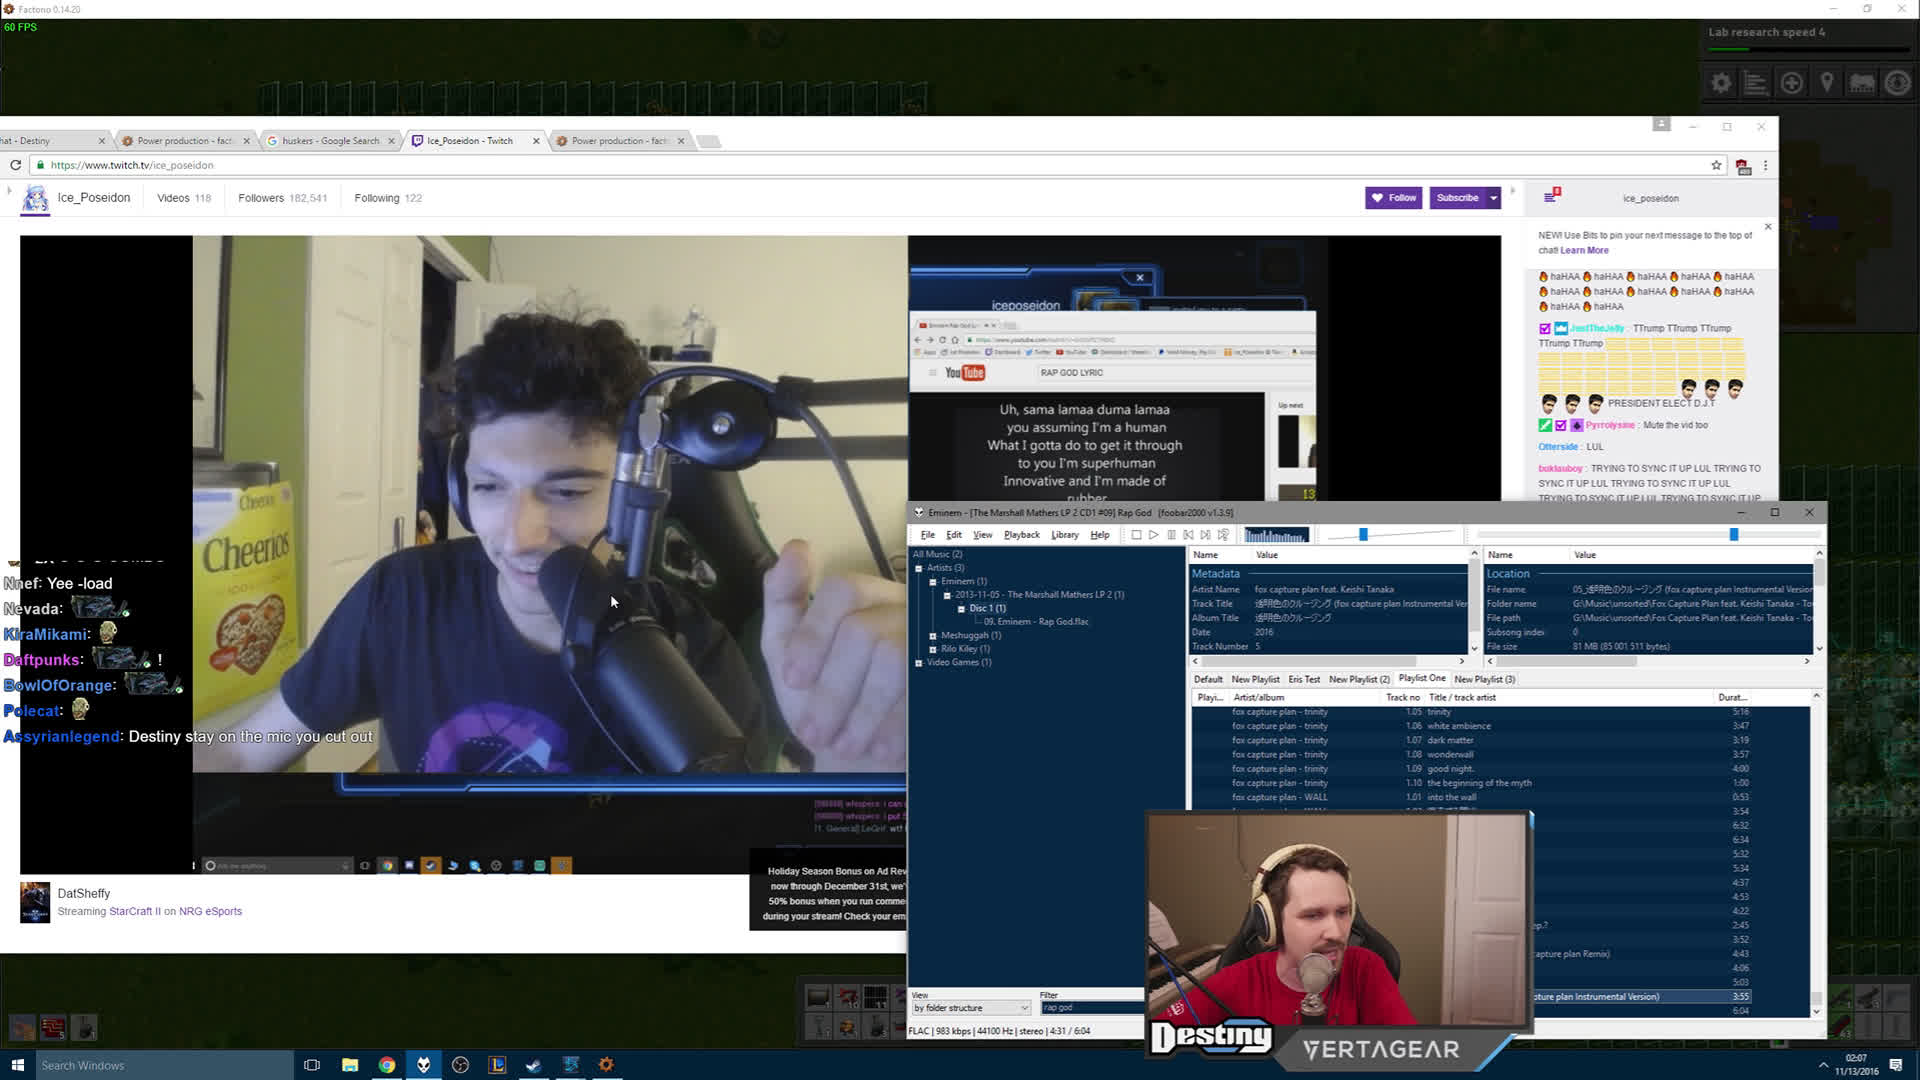This screenshot has width=1920, height=1080.
Task: Click the Stop button in foobar2000 toolbar
Action: pos(1136,535)
